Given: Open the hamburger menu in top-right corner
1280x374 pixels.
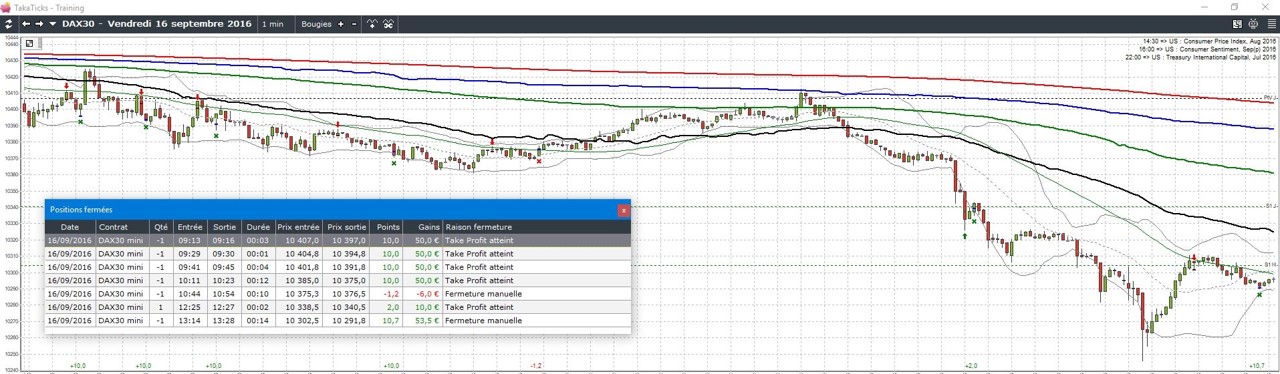Looking at the screenshot, I should (x=1271, y=23).
